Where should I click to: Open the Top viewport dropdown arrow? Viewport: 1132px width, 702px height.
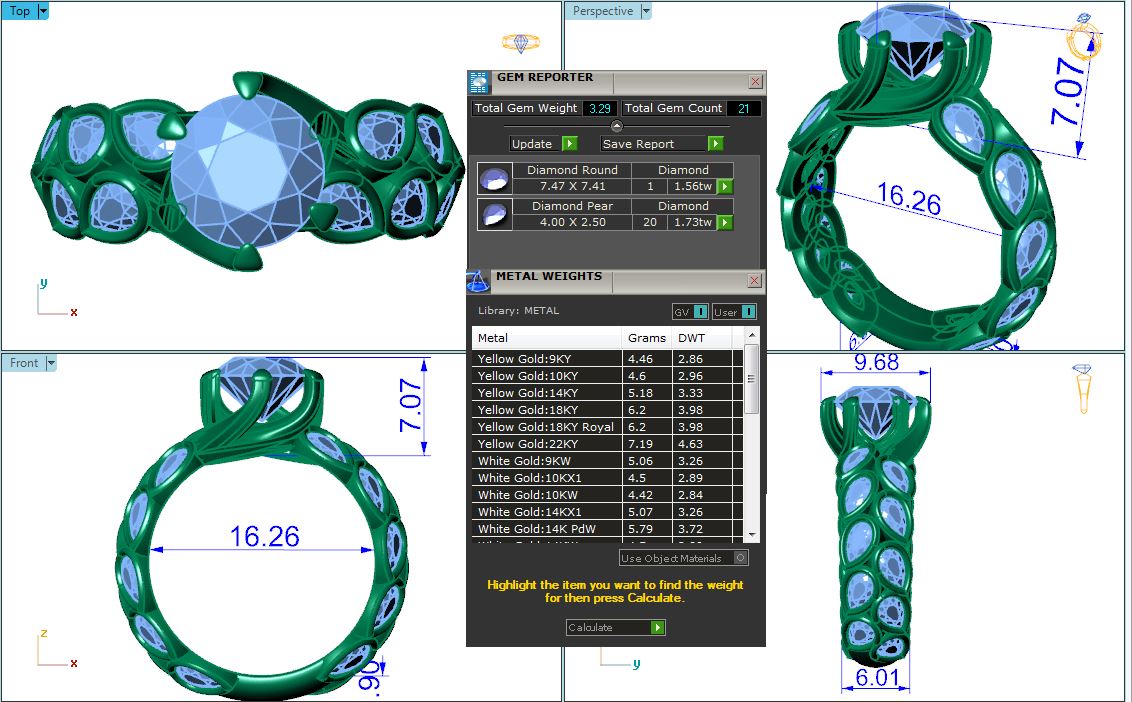pyautogui.click(x=43, y=11)
